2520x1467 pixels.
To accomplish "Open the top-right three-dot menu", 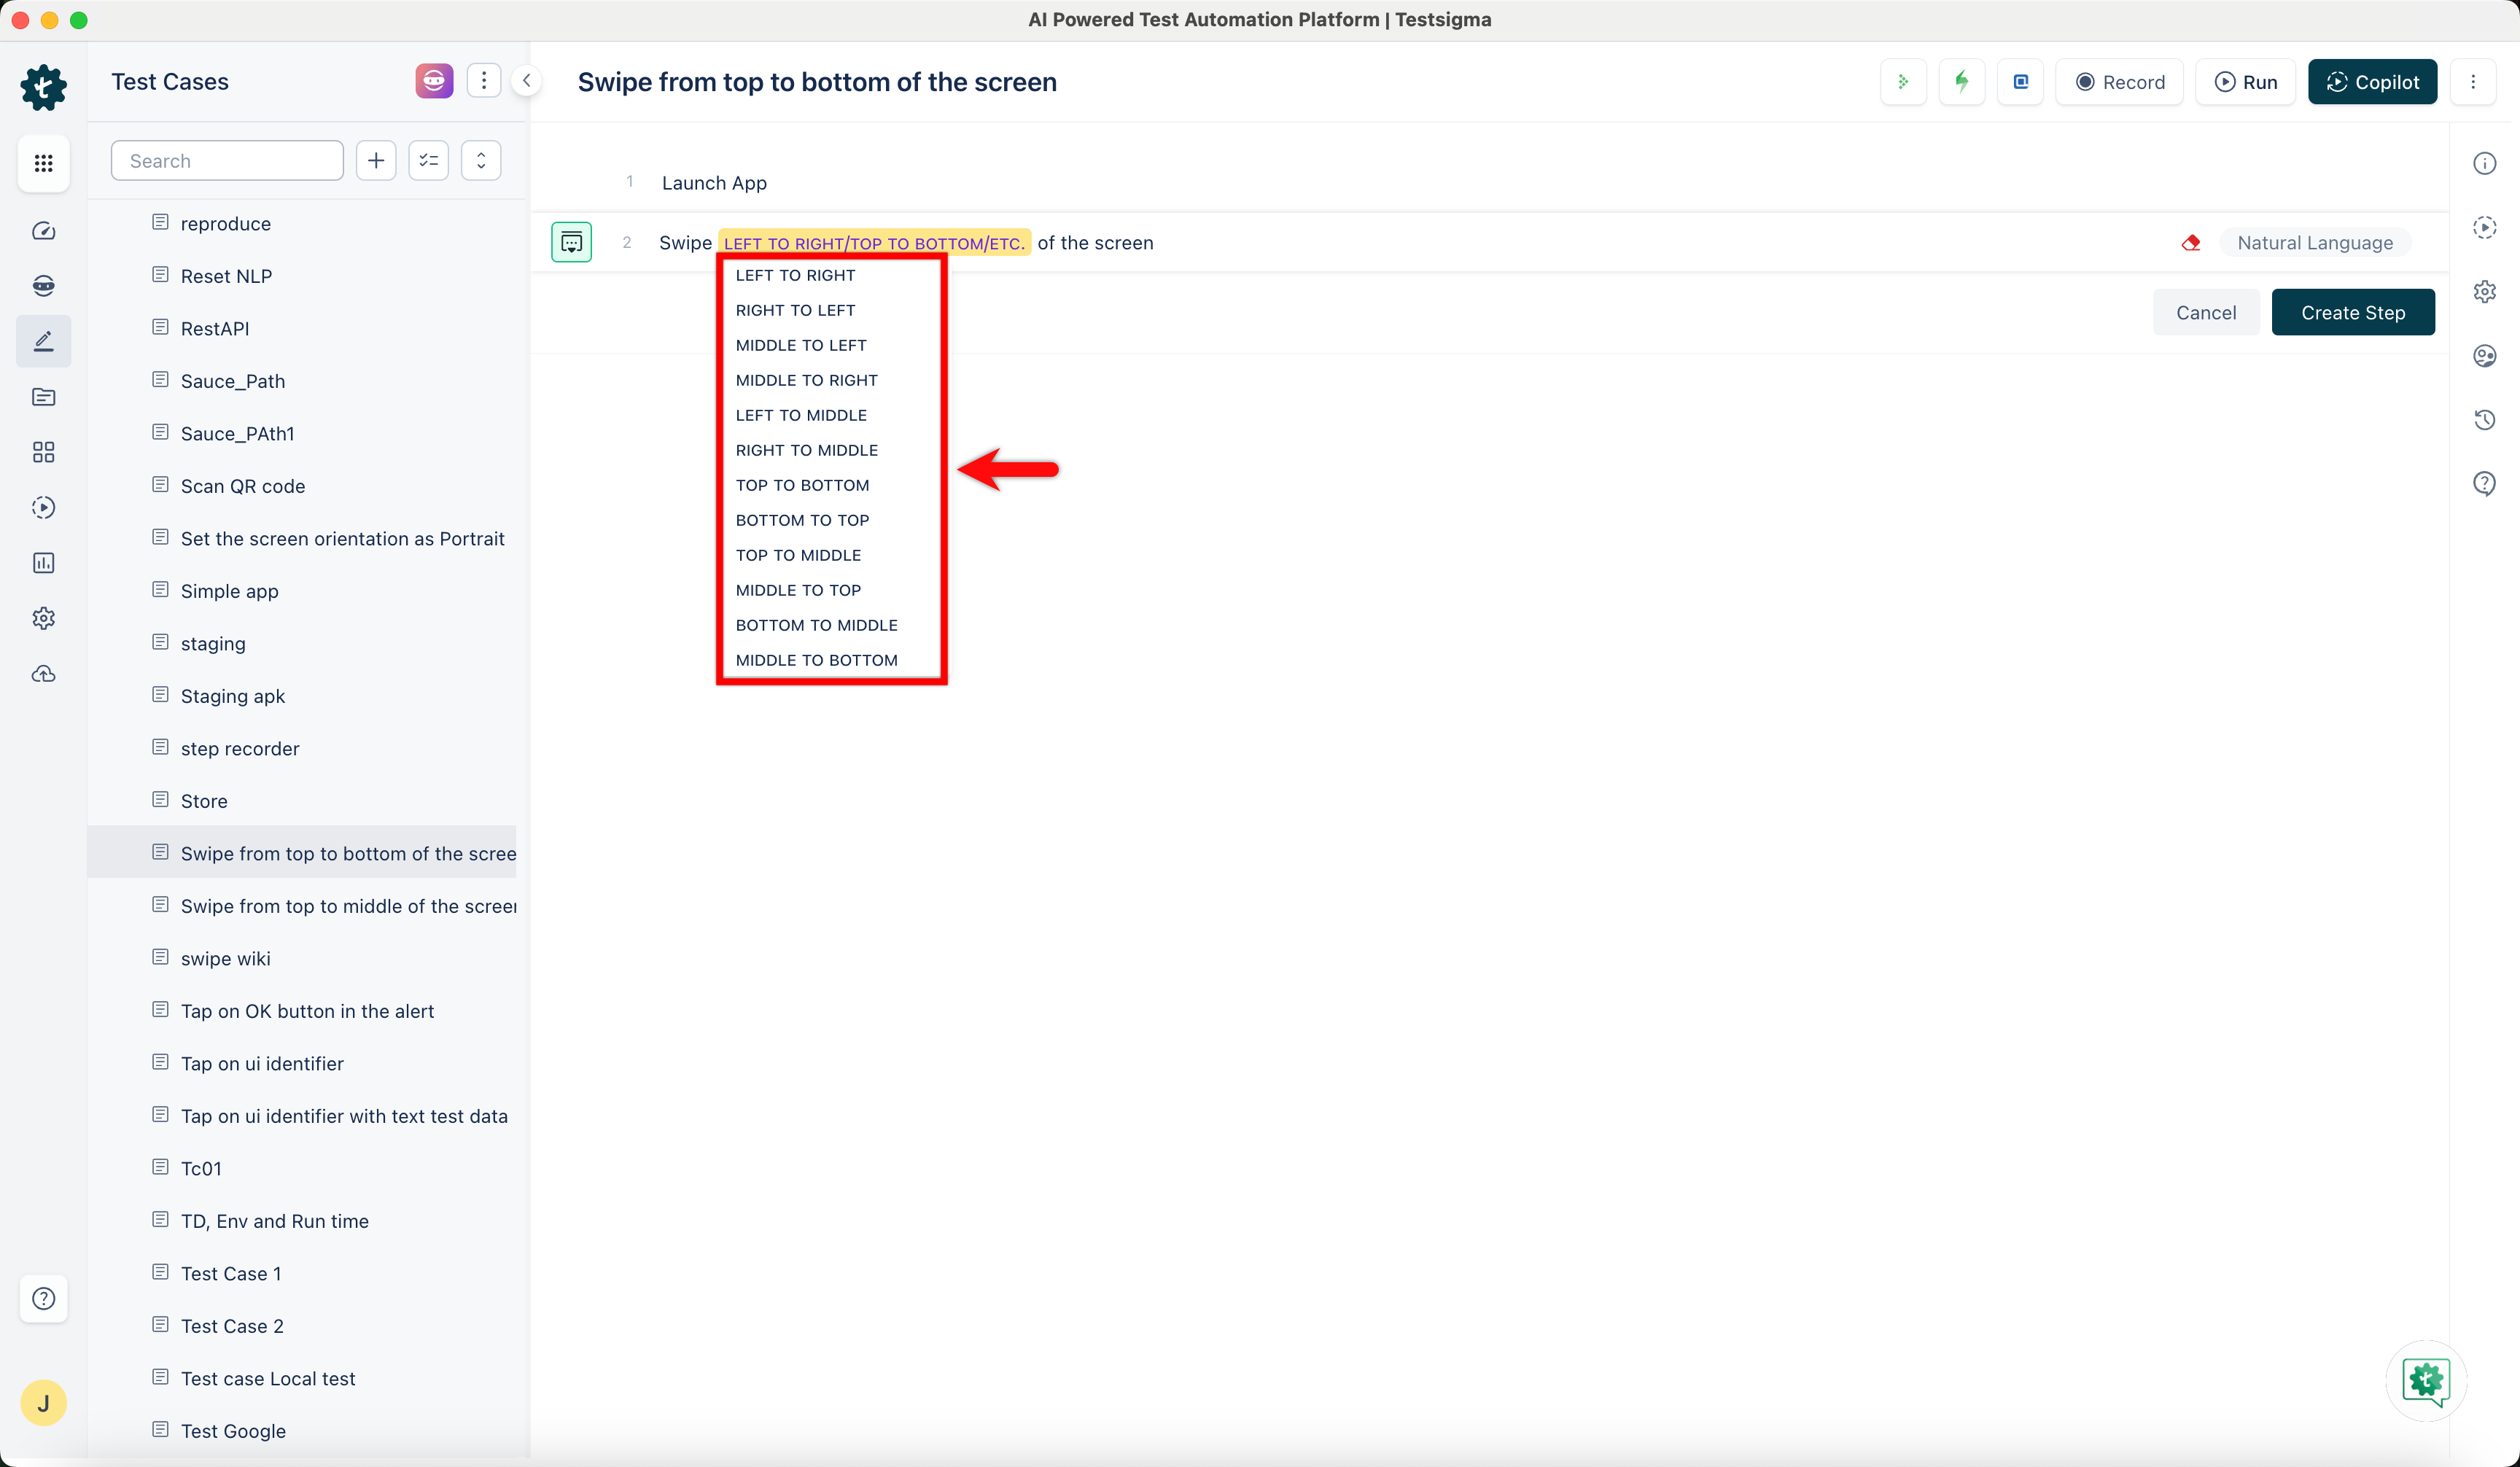I will pyautogui.click(x=2473, y=82).
